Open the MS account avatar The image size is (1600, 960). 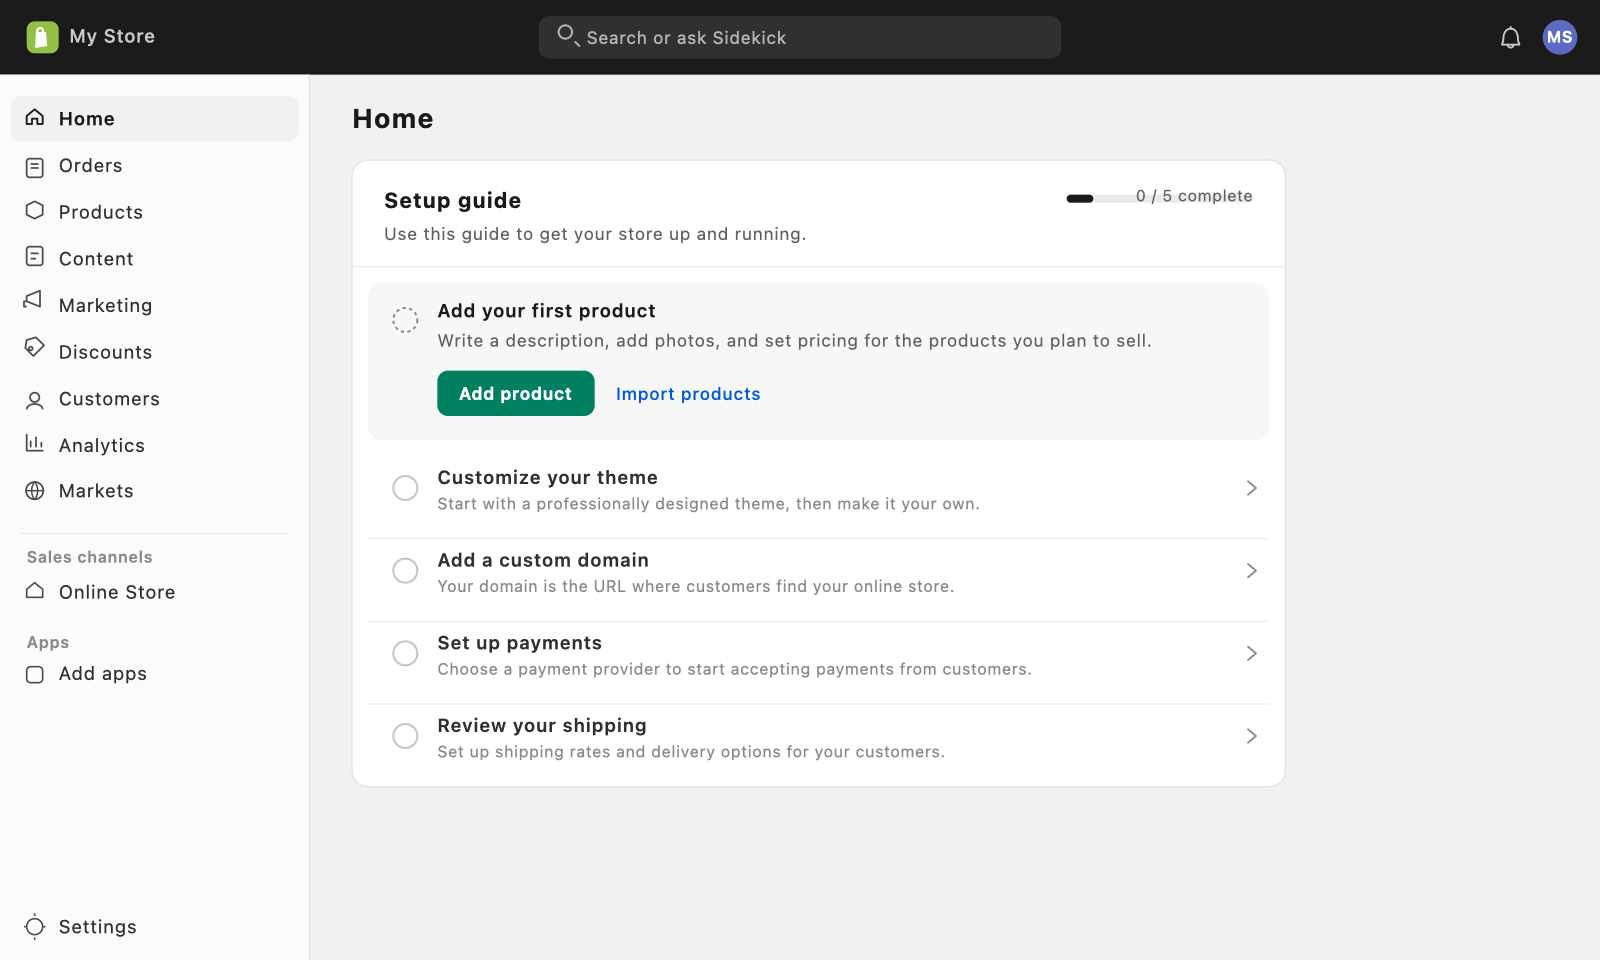click(x=1559, y=37)
